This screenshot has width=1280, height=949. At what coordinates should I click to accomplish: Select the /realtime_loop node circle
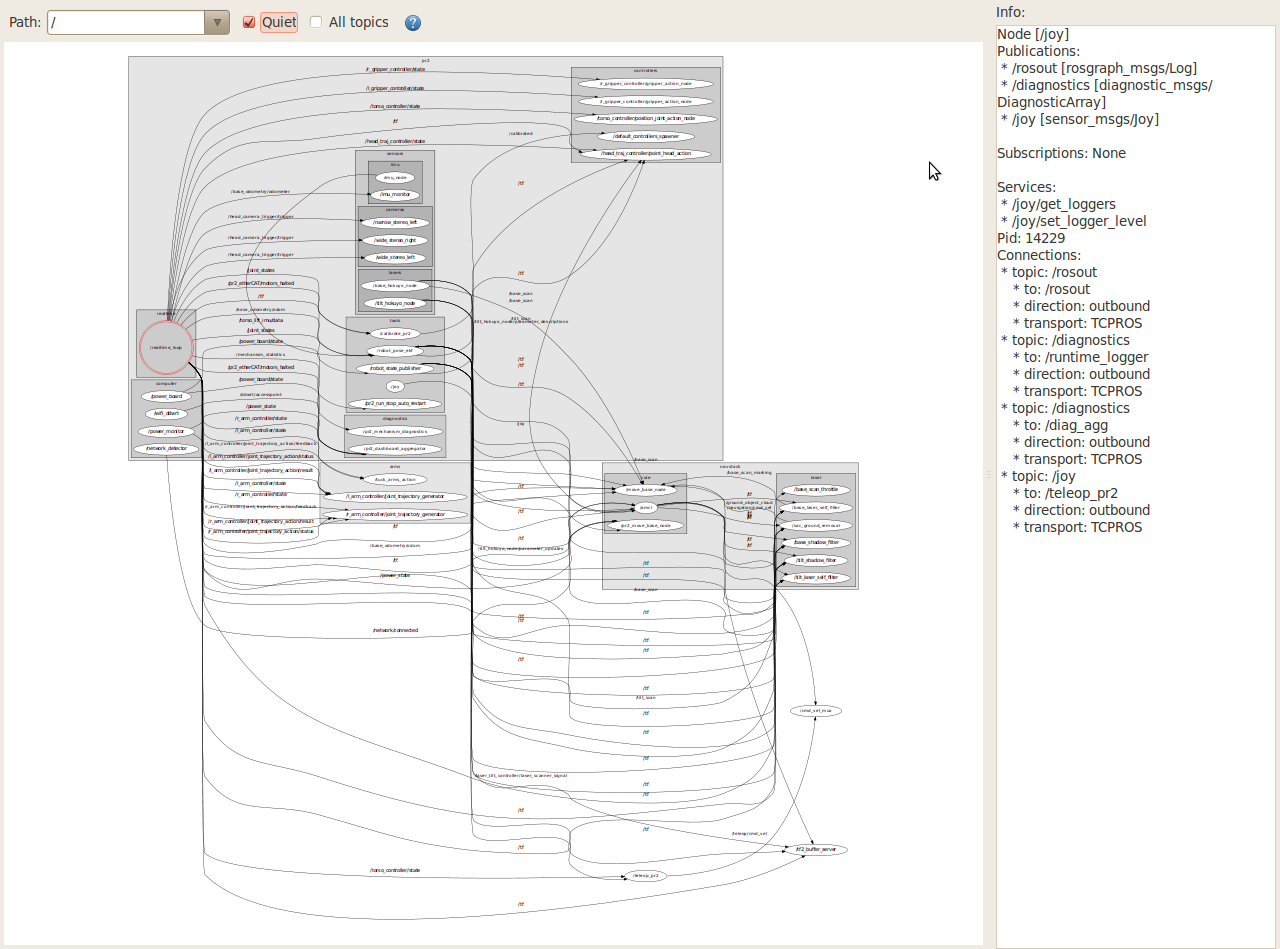point(165,347)
